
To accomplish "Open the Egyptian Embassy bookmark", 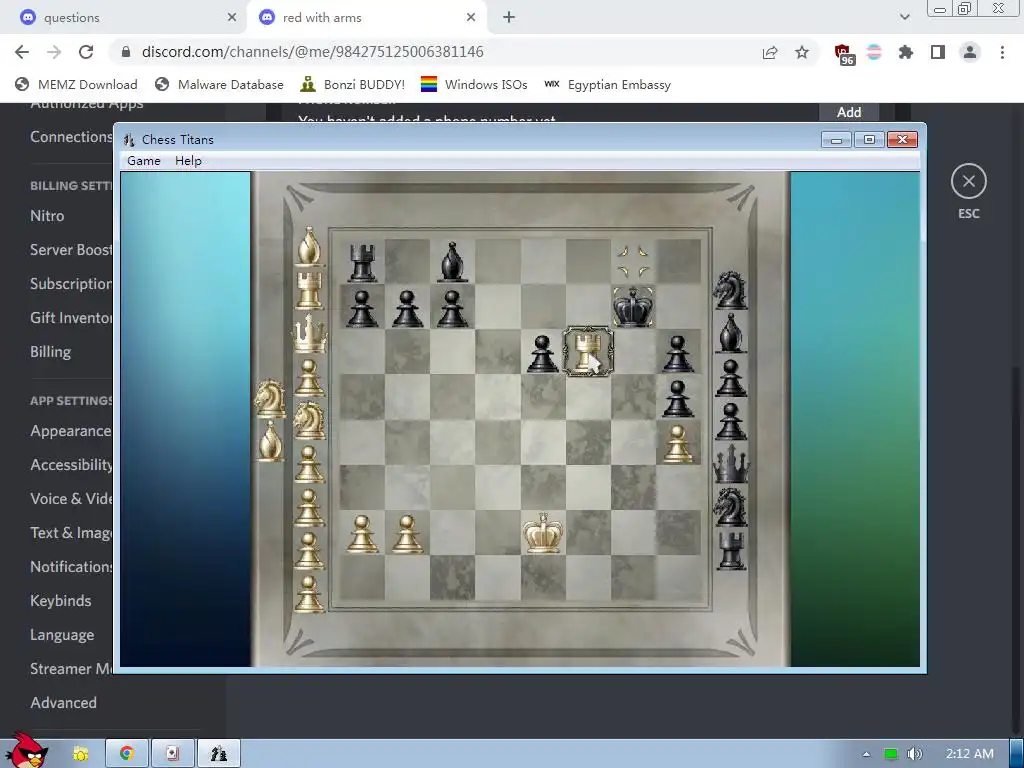I will pos(607,84).
